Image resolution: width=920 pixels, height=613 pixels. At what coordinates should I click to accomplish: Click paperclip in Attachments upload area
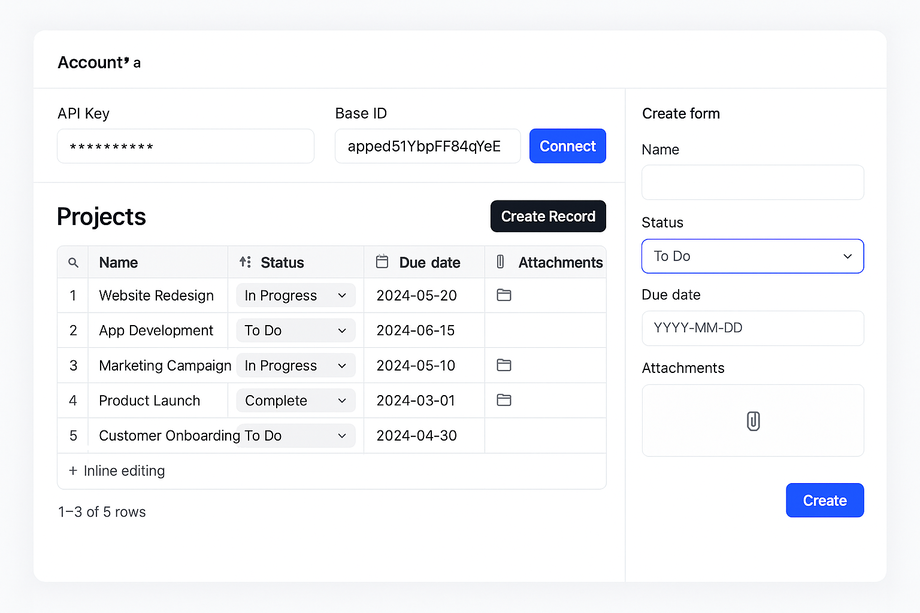tap(753, 421)
